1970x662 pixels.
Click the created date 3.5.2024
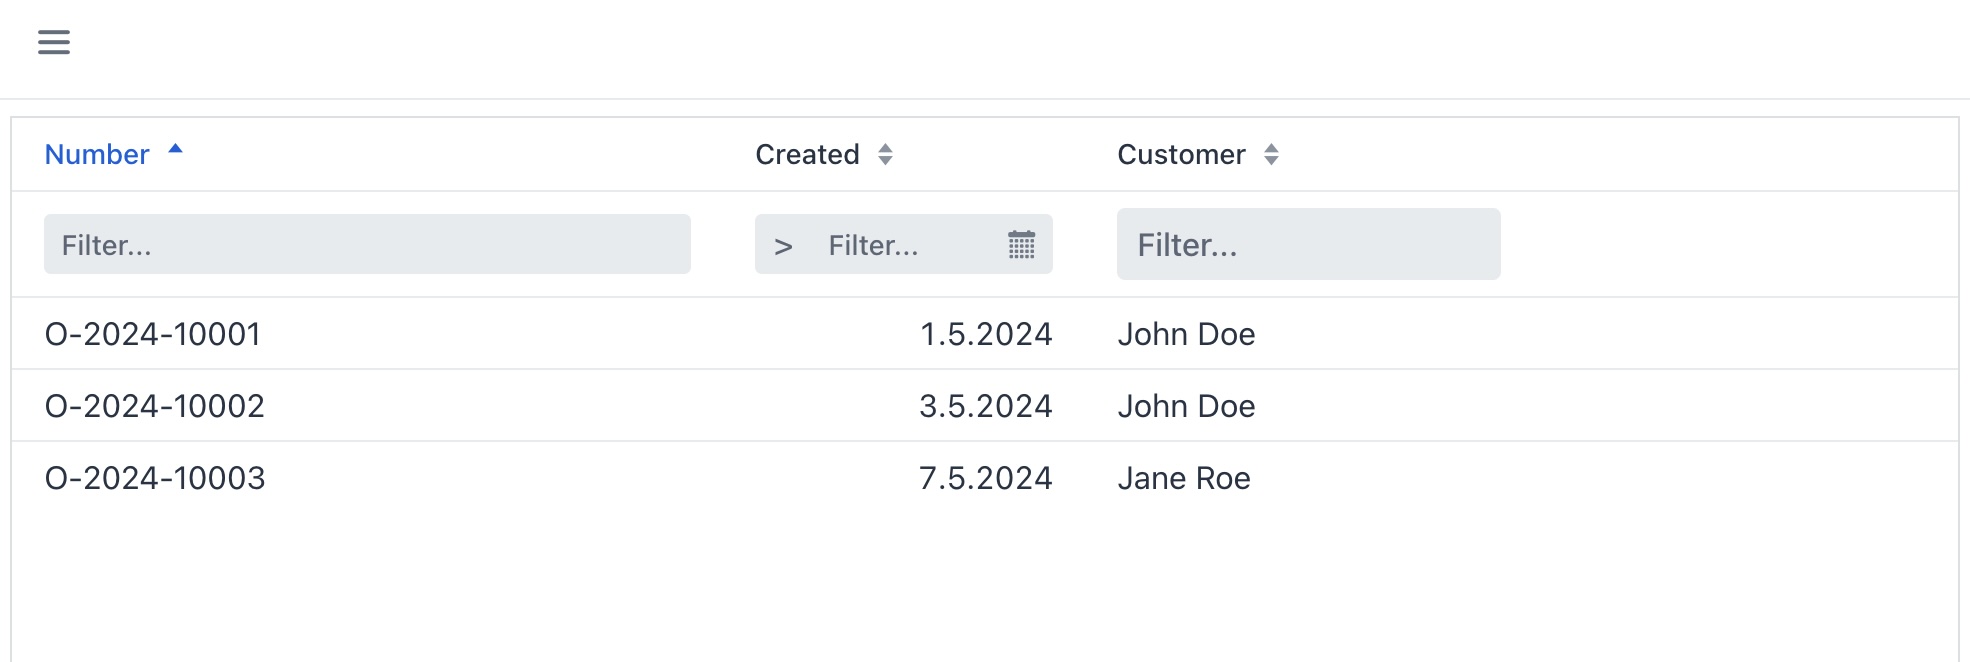click(x=985, y=406)
